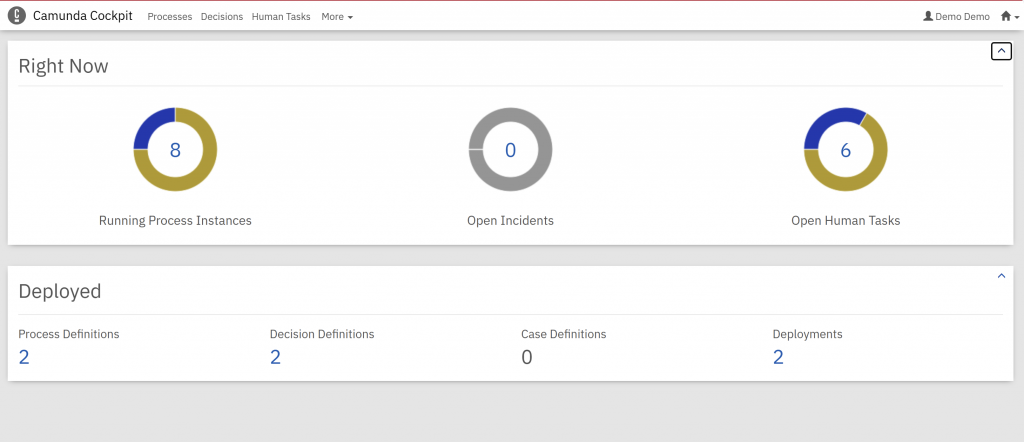This screenshot has width=1024, height=442.
Task: Expand the More dropdown menu
Action: [x=337, y=17]
